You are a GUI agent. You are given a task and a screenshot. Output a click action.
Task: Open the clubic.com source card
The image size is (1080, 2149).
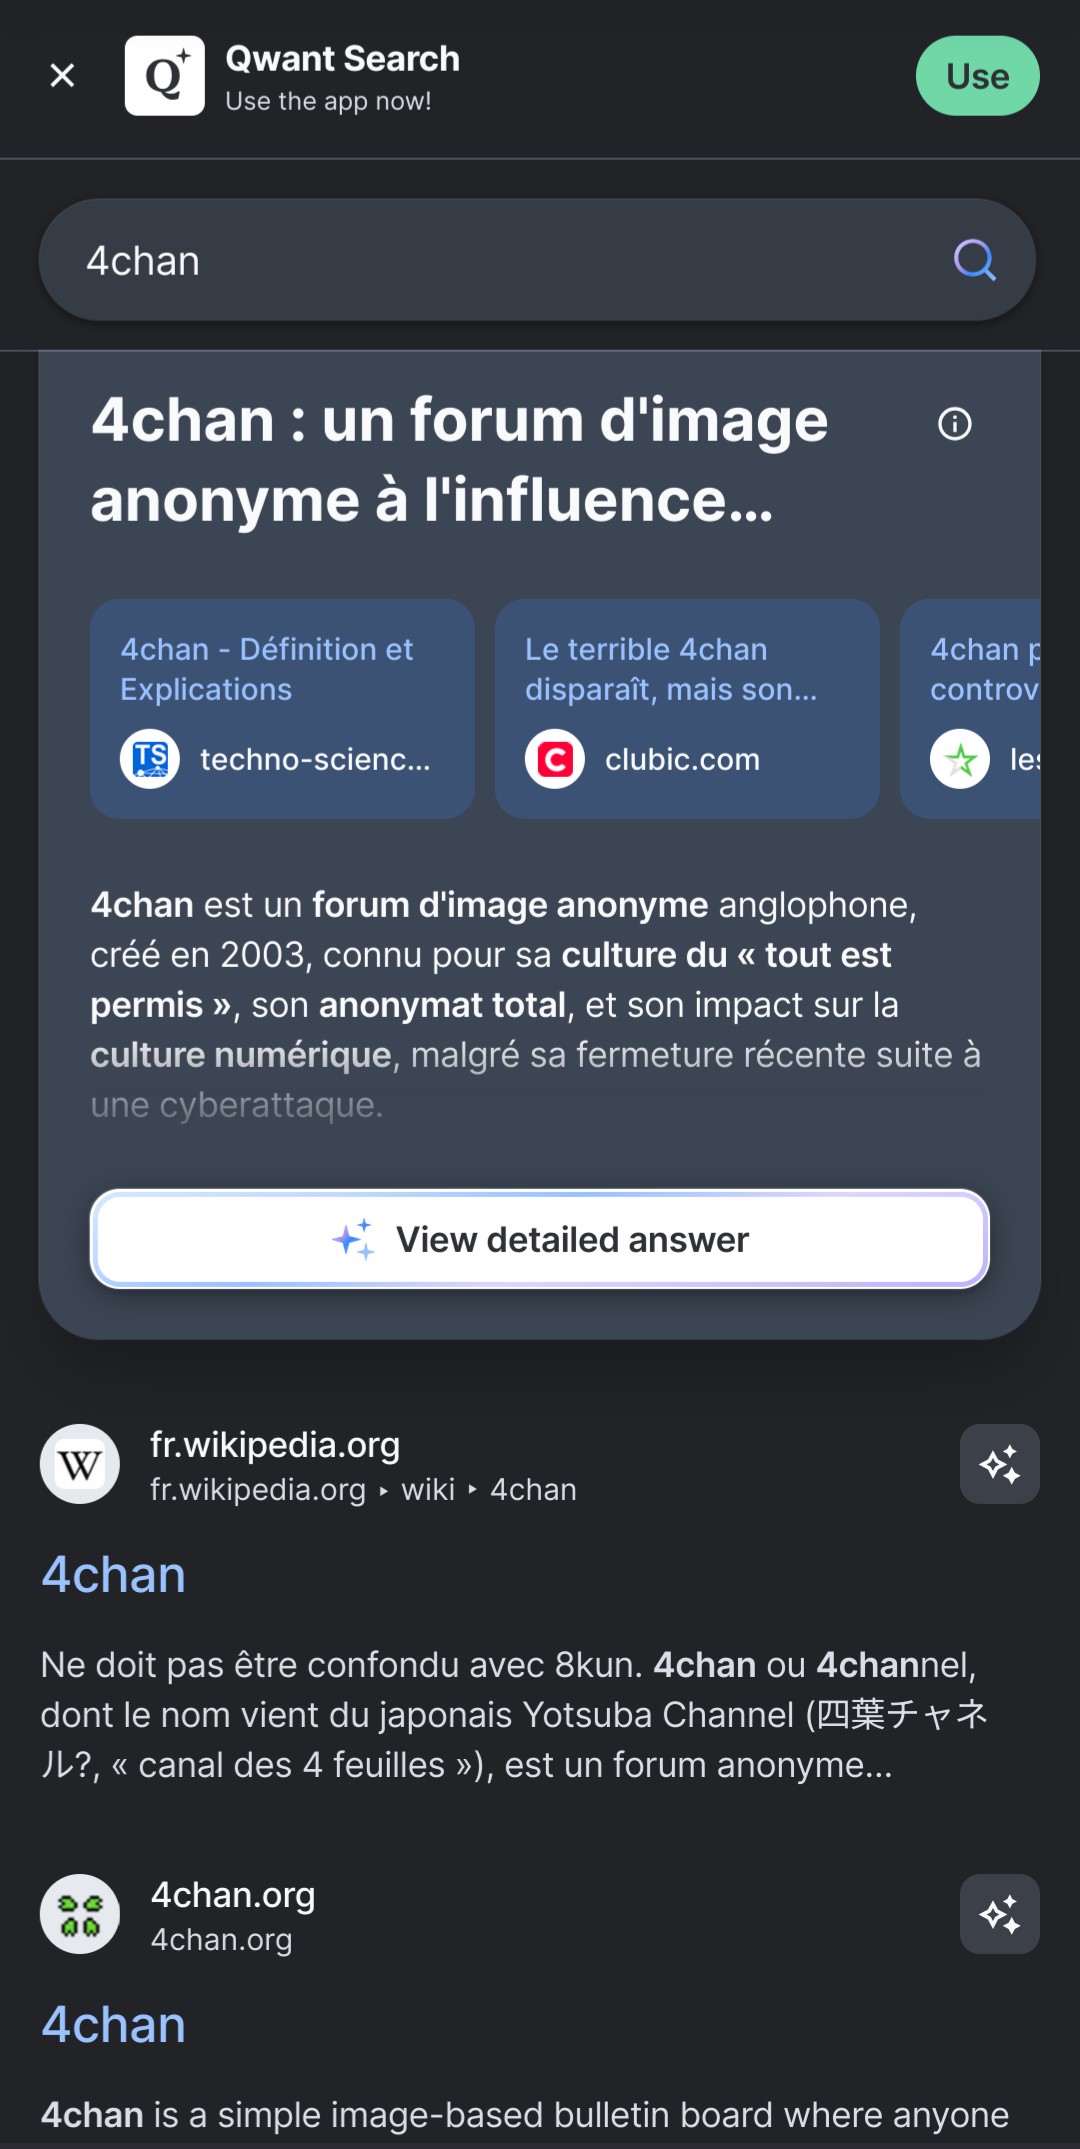(x=687, y=709)
